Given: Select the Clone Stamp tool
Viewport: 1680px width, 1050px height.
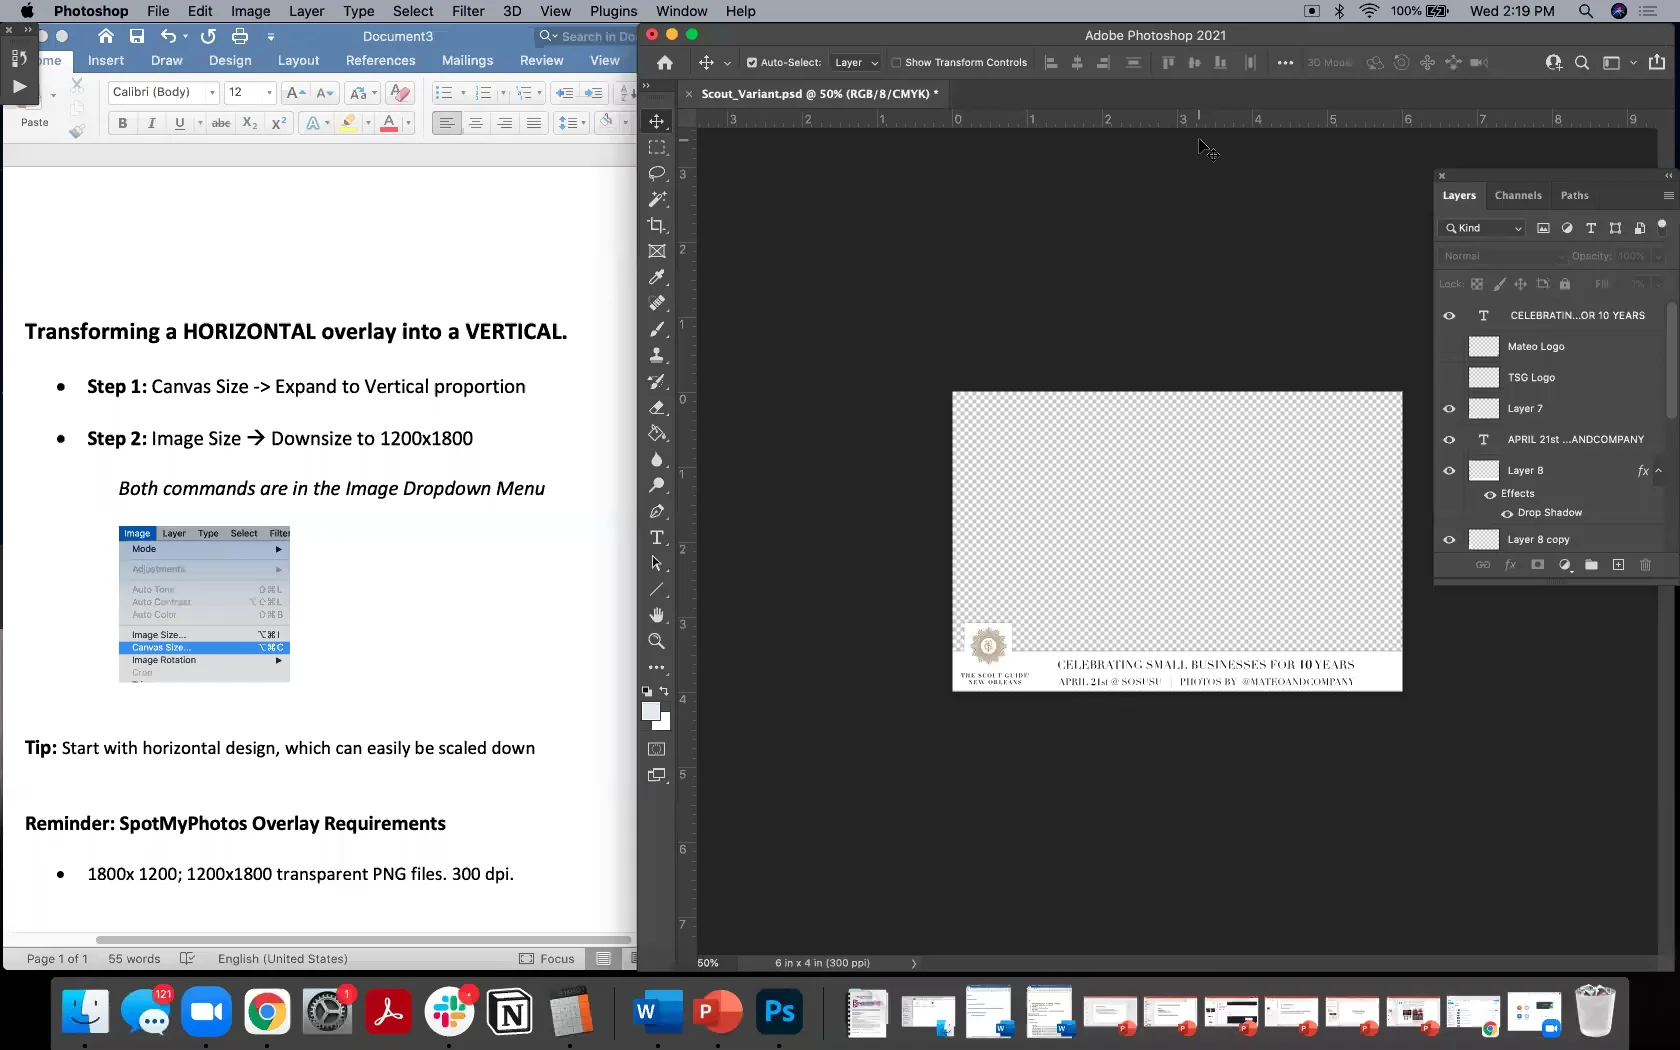Looking at the screenshot, I should coord(657,355).
